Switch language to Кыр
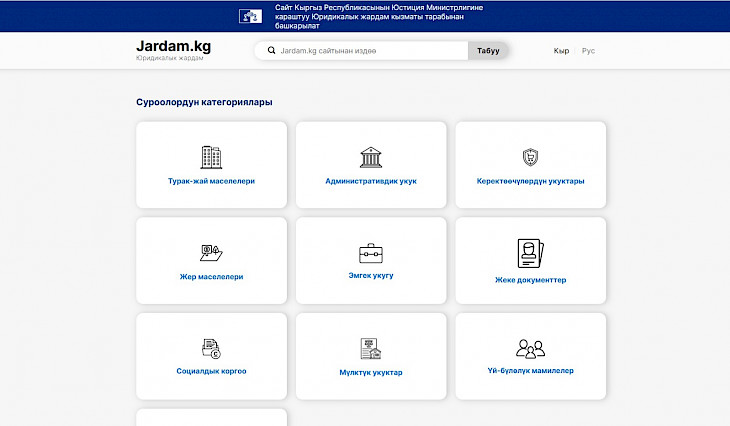 [x=561, y=51]
